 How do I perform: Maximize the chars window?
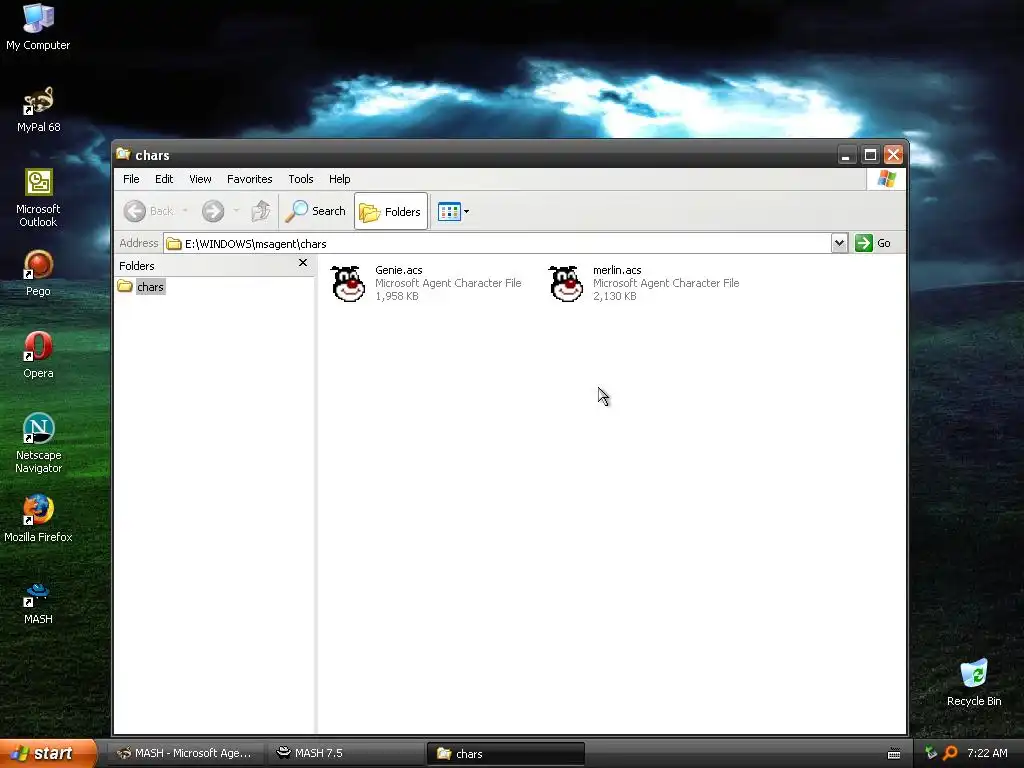[x=870, y=155]
